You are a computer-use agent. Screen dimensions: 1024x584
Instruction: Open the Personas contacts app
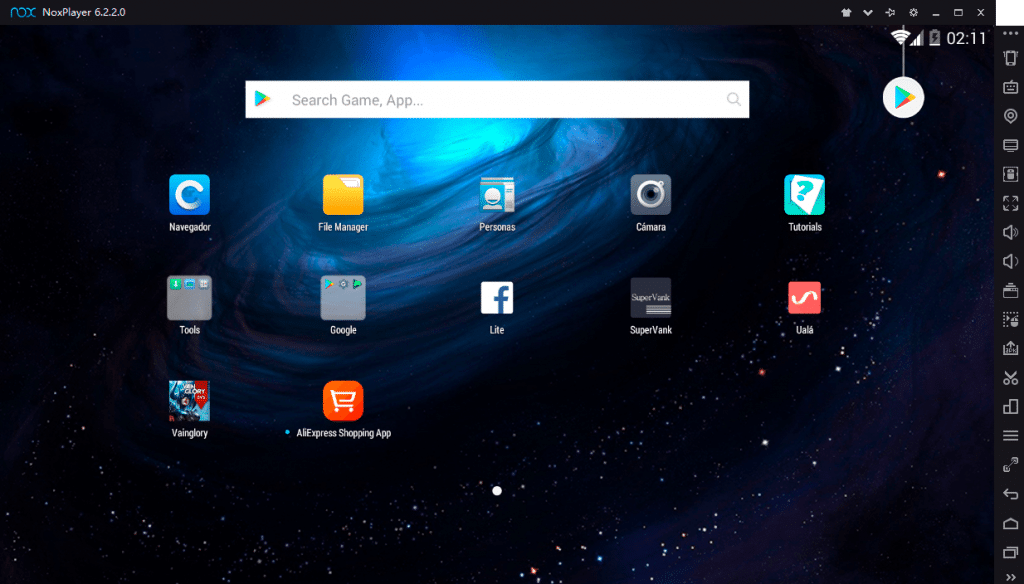pos(497,195)
